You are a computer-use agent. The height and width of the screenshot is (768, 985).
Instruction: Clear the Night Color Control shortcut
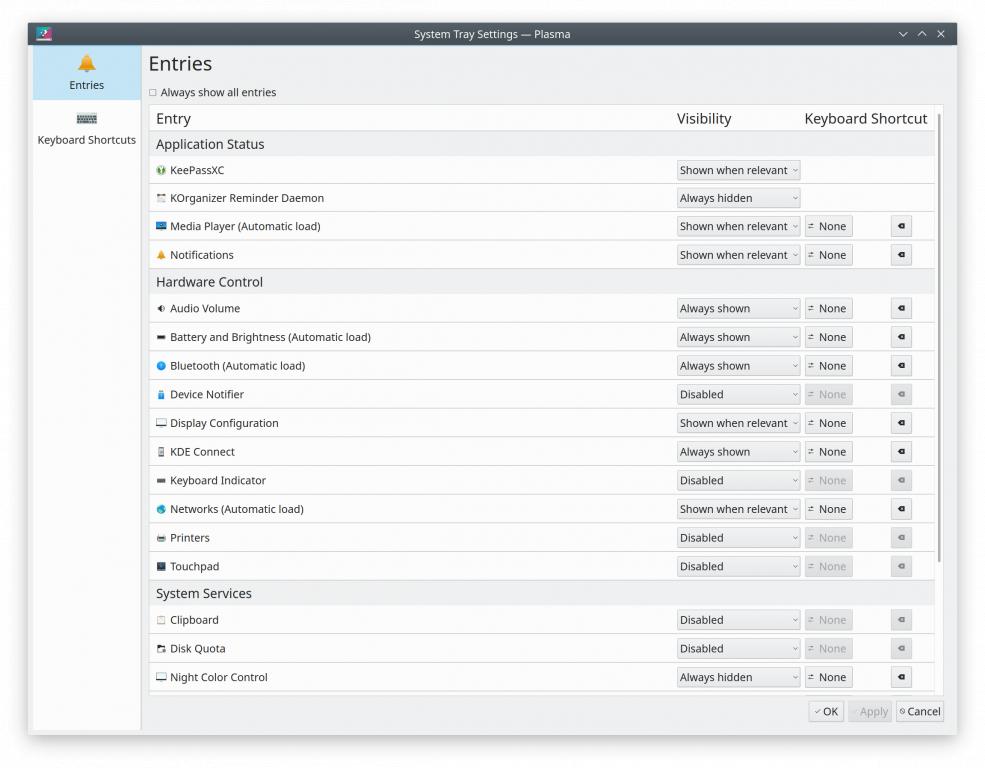coord(901,678)
